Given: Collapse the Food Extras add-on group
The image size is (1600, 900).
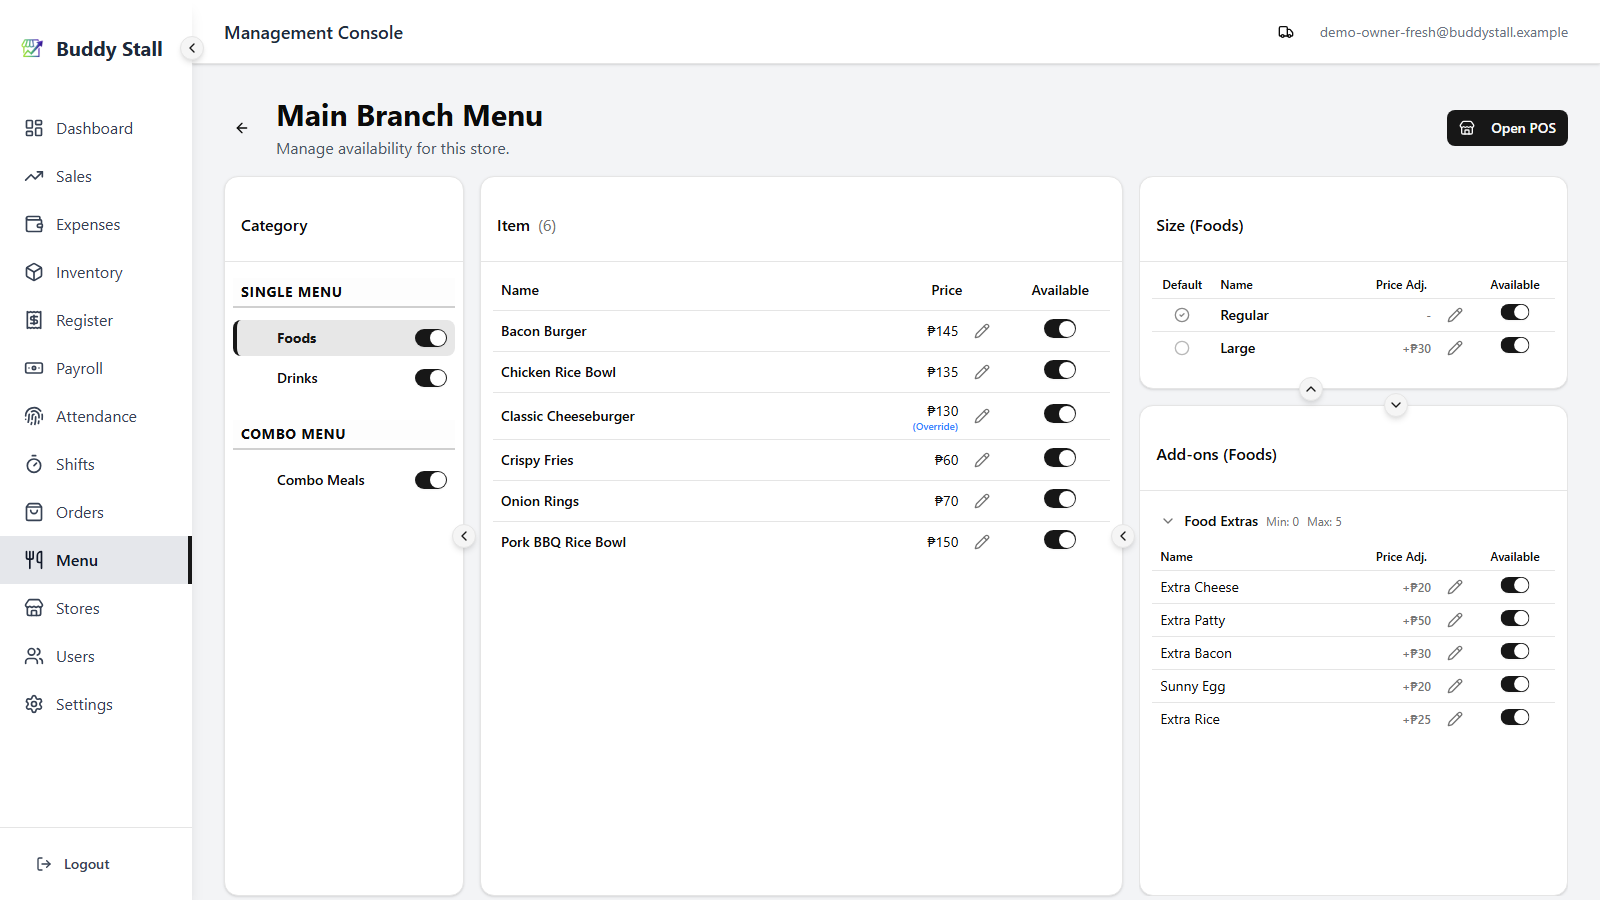Looking at the screenshot, I should [x=1167, y=521].
